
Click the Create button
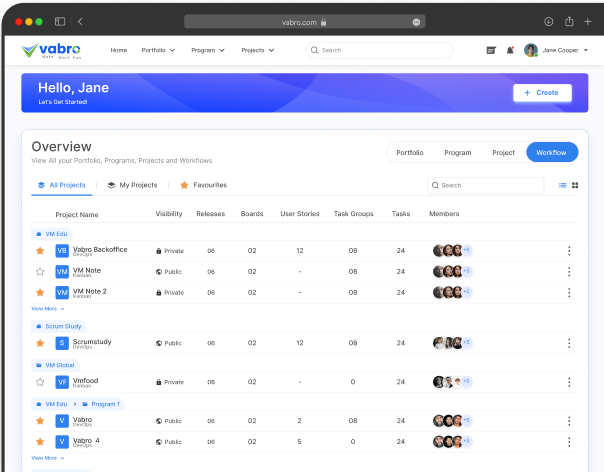click(x=542, y=92)
